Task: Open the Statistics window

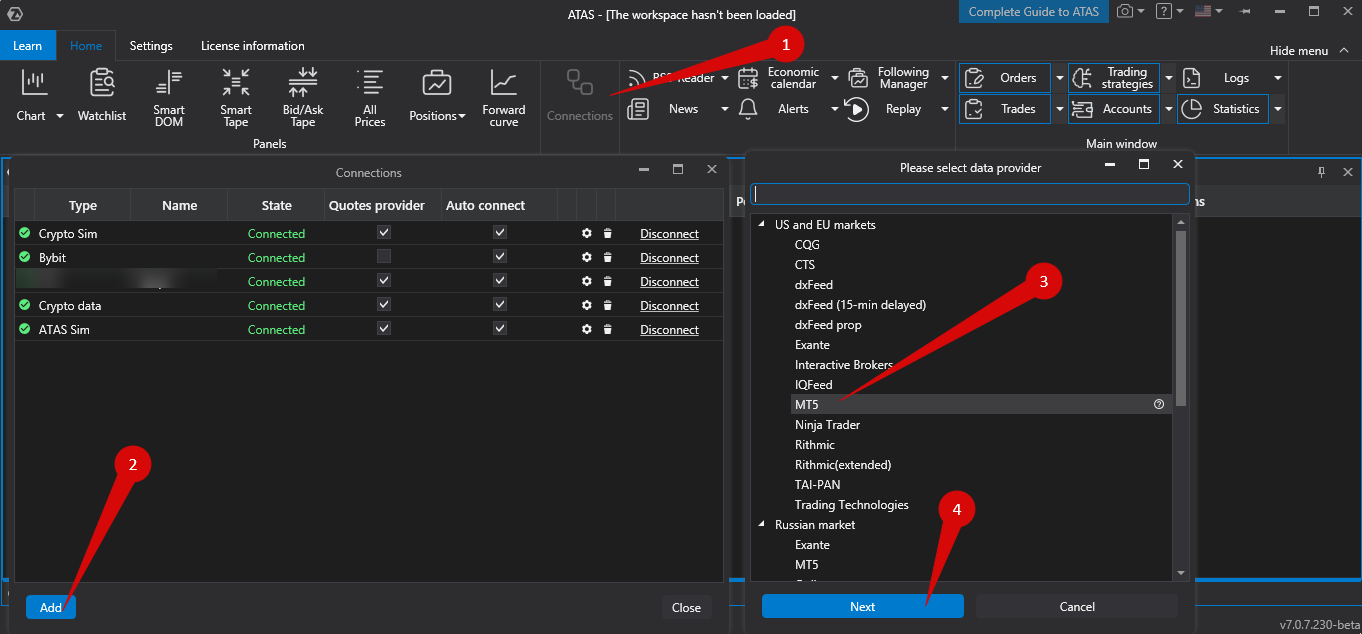Action: coord(1222,109)
